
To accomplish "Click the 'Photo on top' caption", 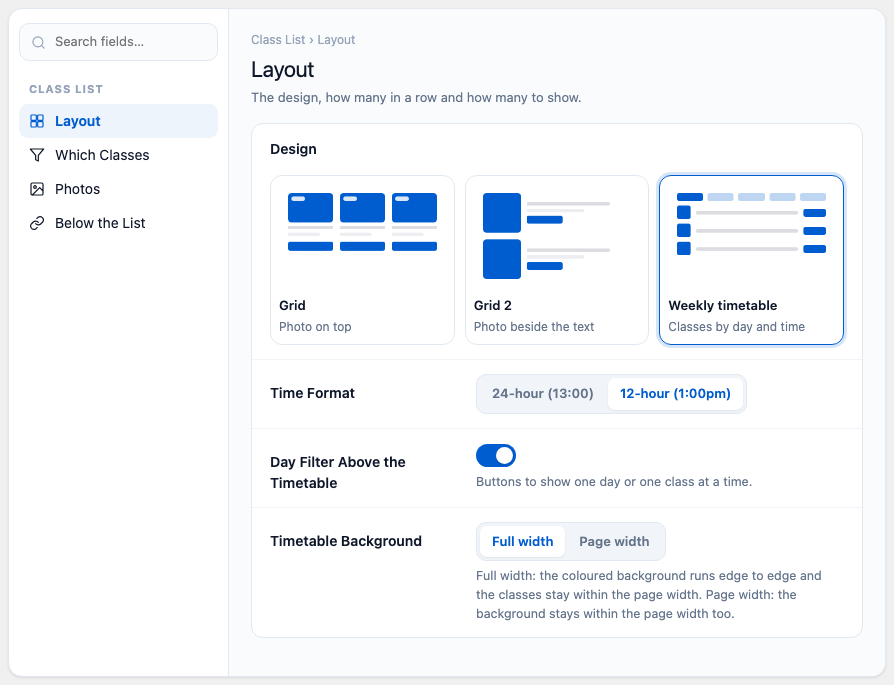I will tap(315, 327).
